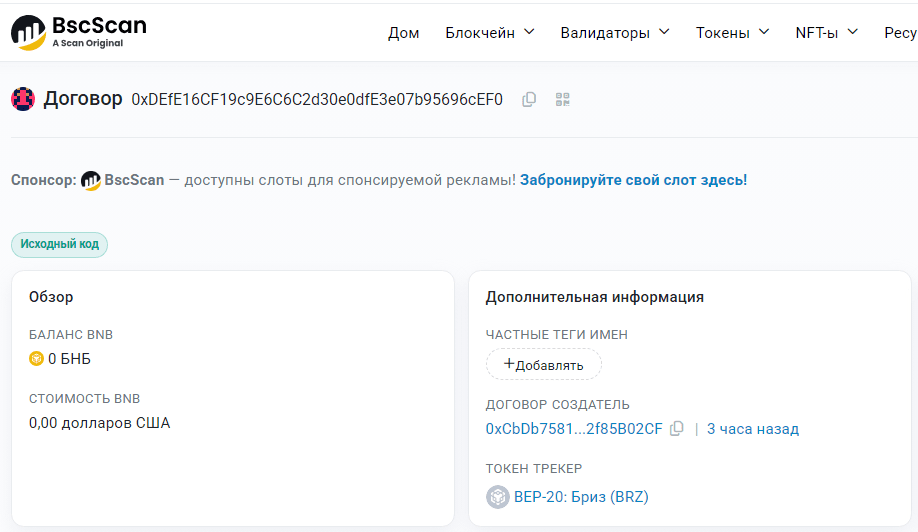Expand the Блокчейн dropdown menu
The width and height of the screenshot is (918, 532).
point(490,33)
